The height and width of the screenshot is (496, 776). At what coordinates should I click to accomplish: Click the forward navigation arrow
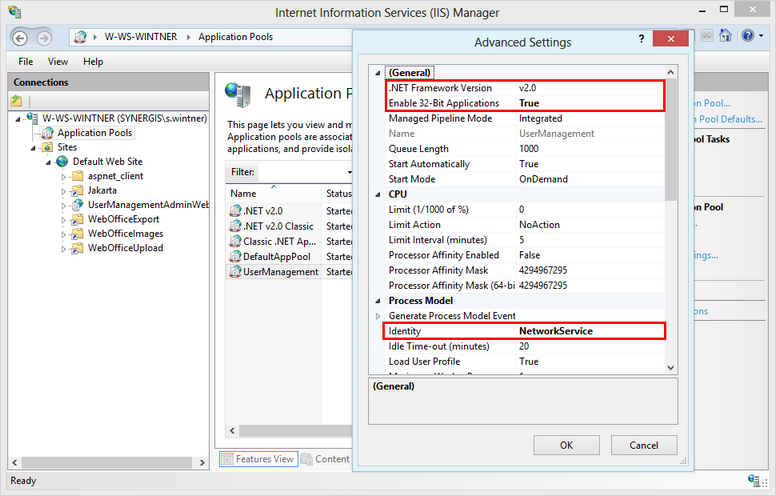point(44,38)
